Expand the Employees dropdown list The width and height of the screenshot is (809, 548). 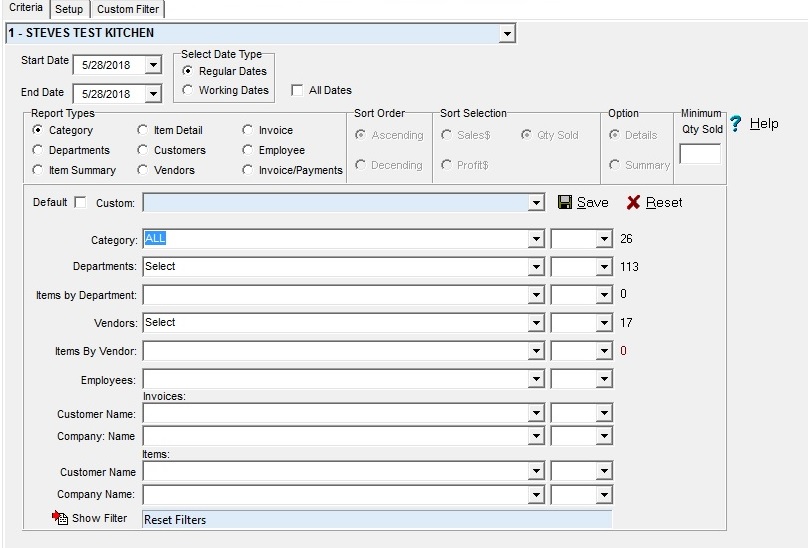[537, 380]
